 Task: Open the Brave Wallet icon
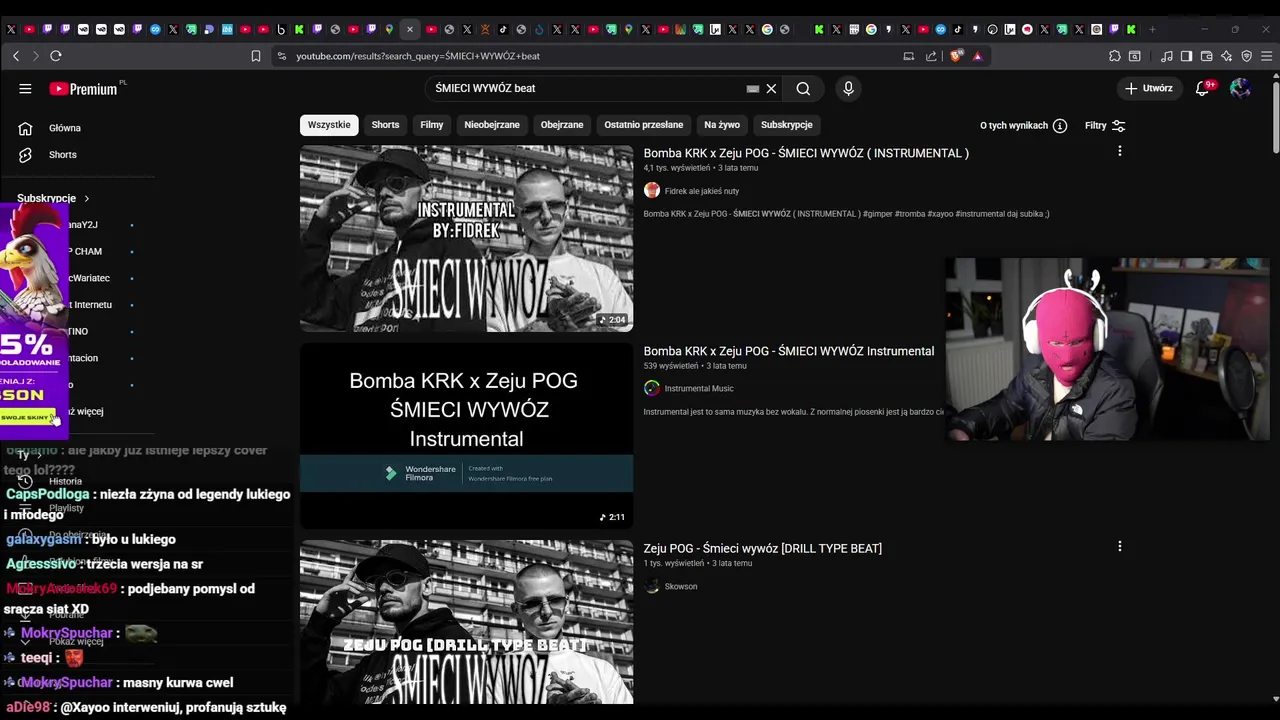coord(1206,56)
